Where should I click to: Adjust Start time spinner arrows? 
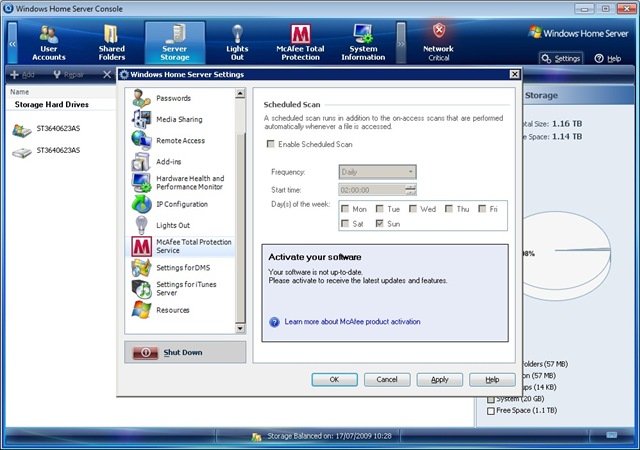[x=411, y=190]
